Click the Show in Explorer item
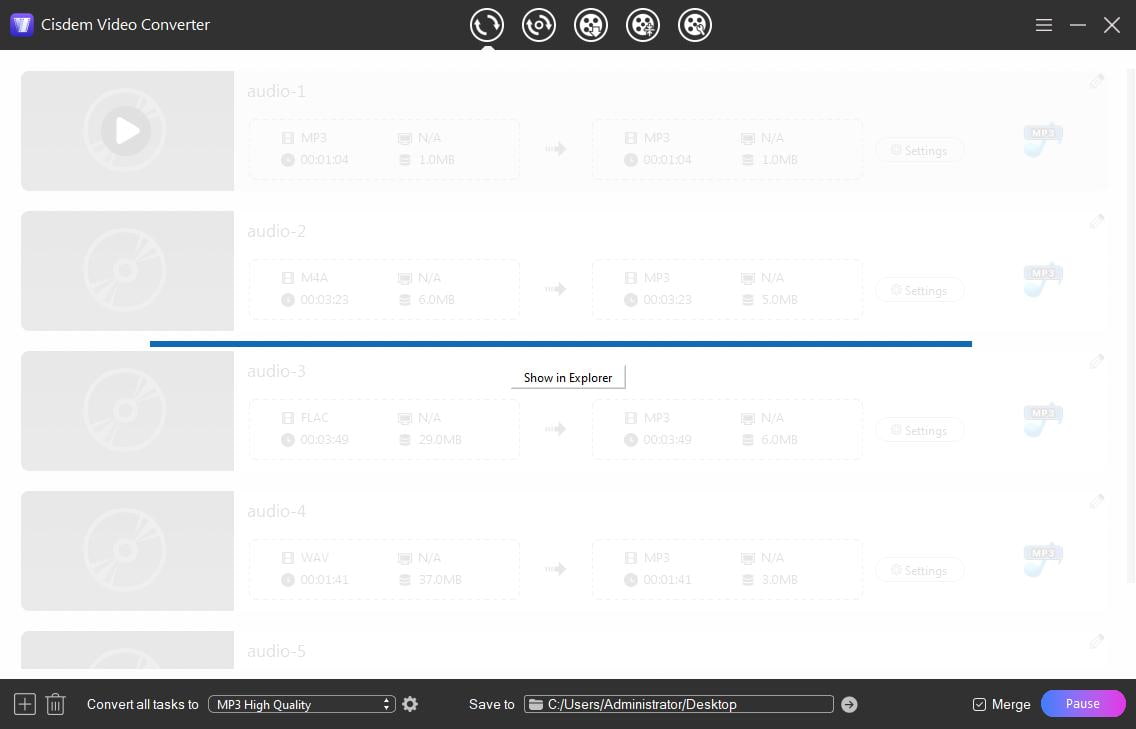 coord(568,377)
